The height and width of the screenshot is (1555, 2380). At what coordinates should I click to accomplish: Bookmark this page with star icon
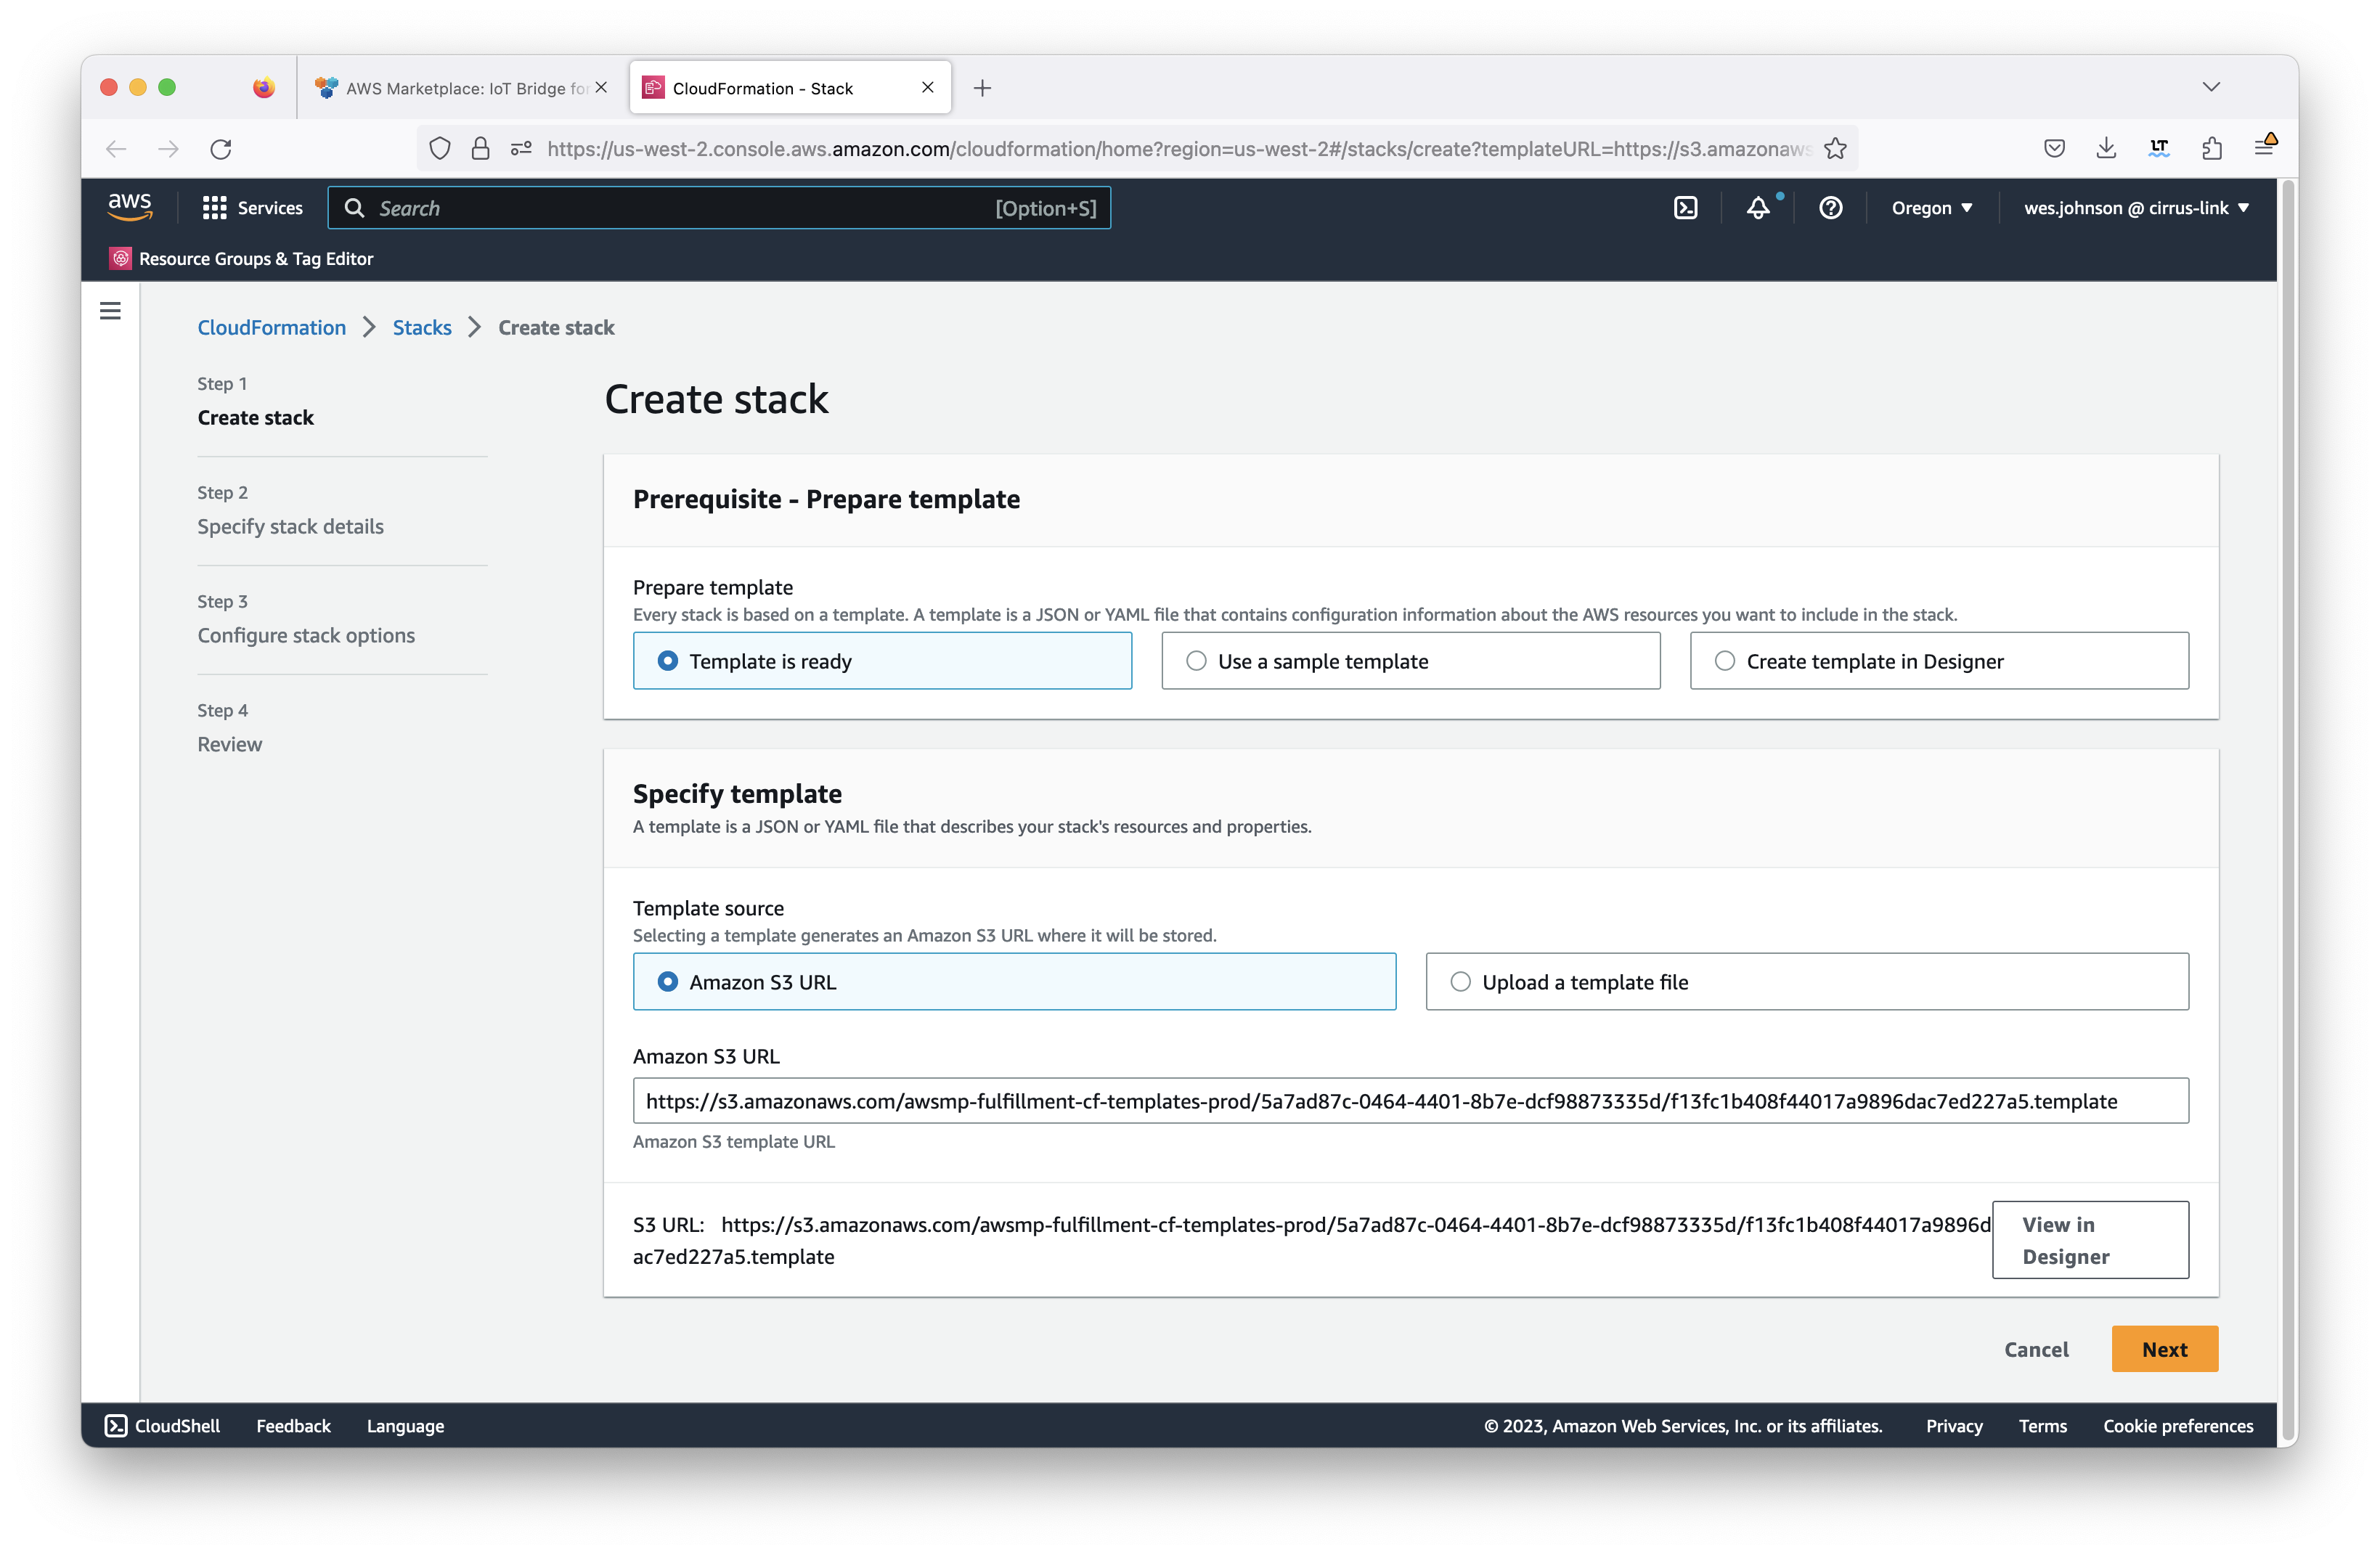(1835, 149)
